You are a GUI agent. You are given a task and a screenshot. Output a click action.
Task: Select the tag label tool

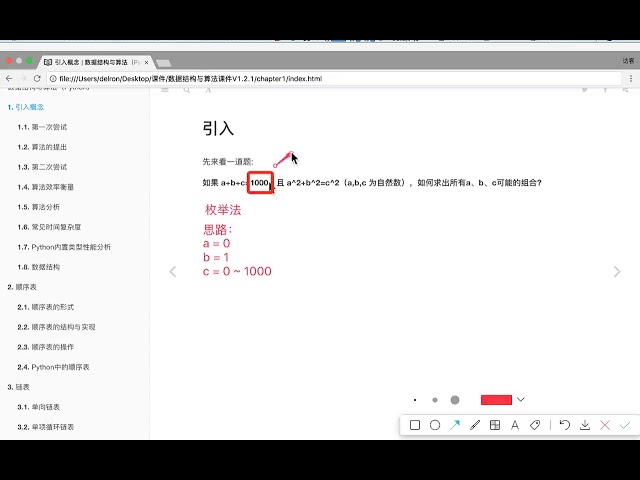click(535, 425)
